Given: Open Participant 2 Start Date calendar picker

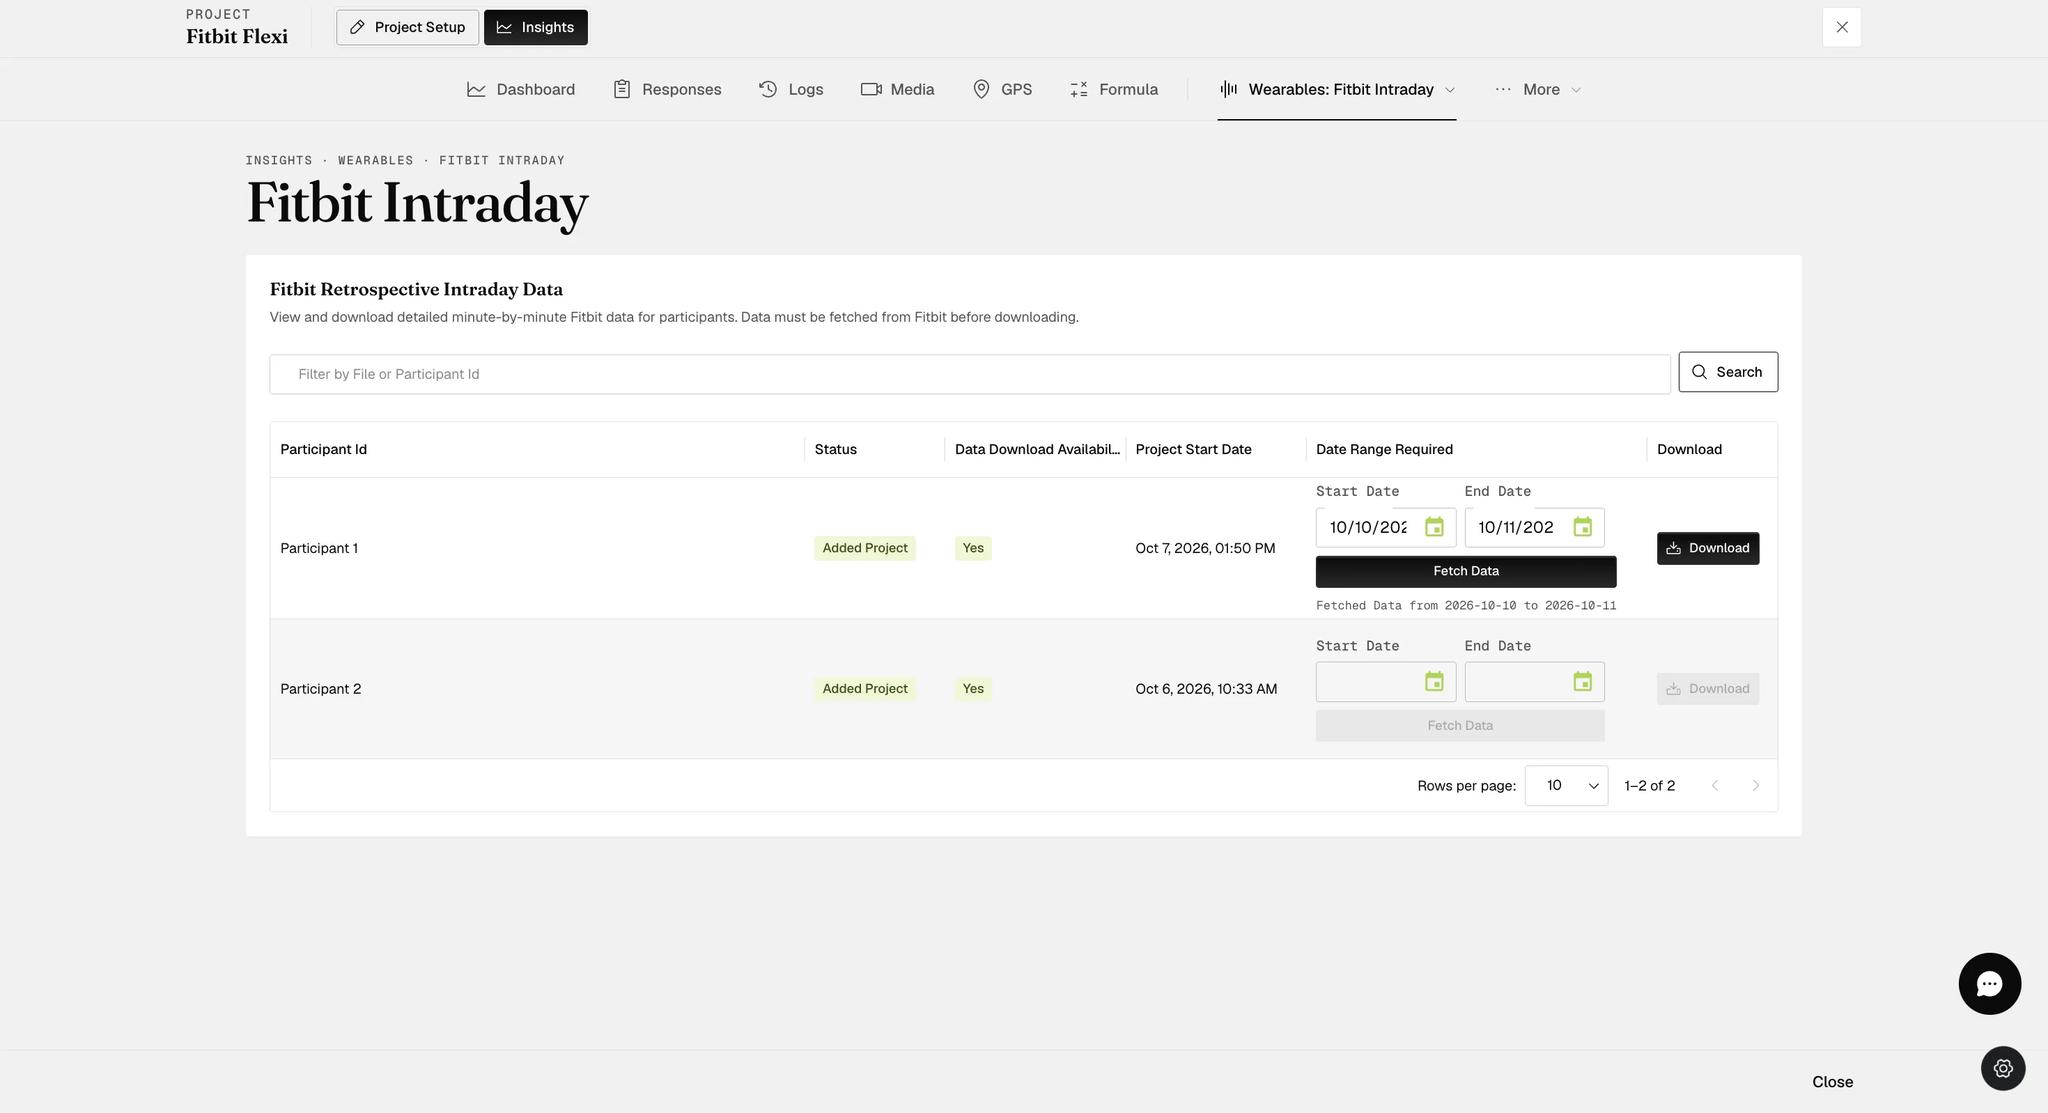Looking at the screenshot, I should point(1434,682).
